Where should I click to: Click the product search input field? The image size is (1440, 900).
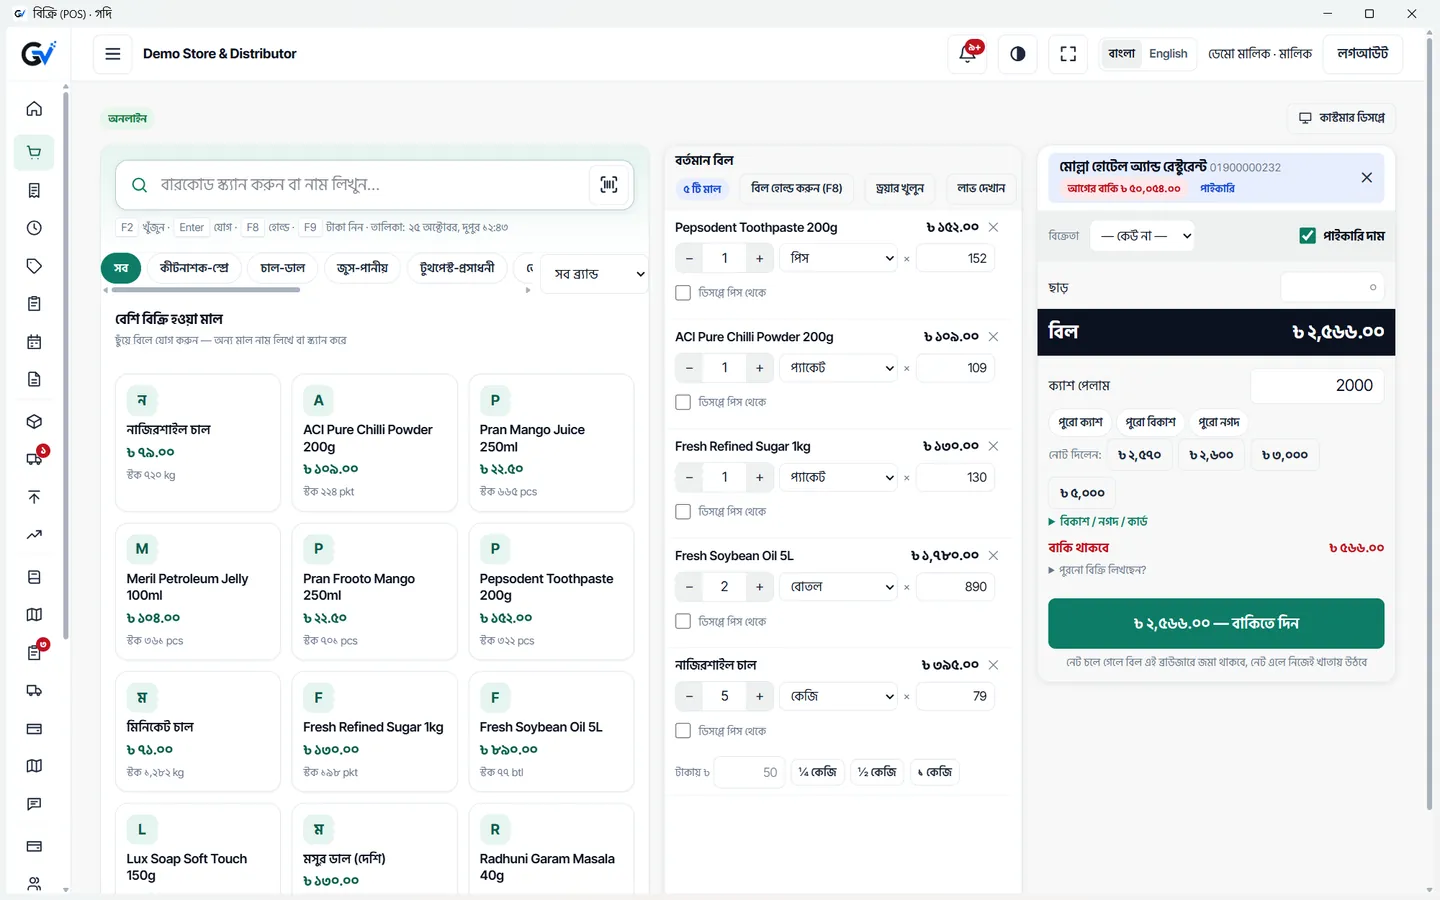click(372, 185)
